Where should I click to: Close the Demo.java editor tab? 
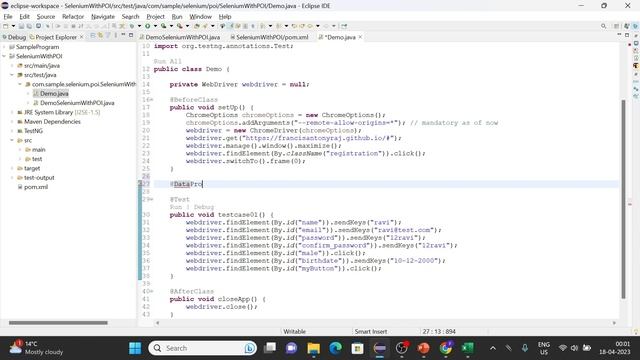click(360, 37)
